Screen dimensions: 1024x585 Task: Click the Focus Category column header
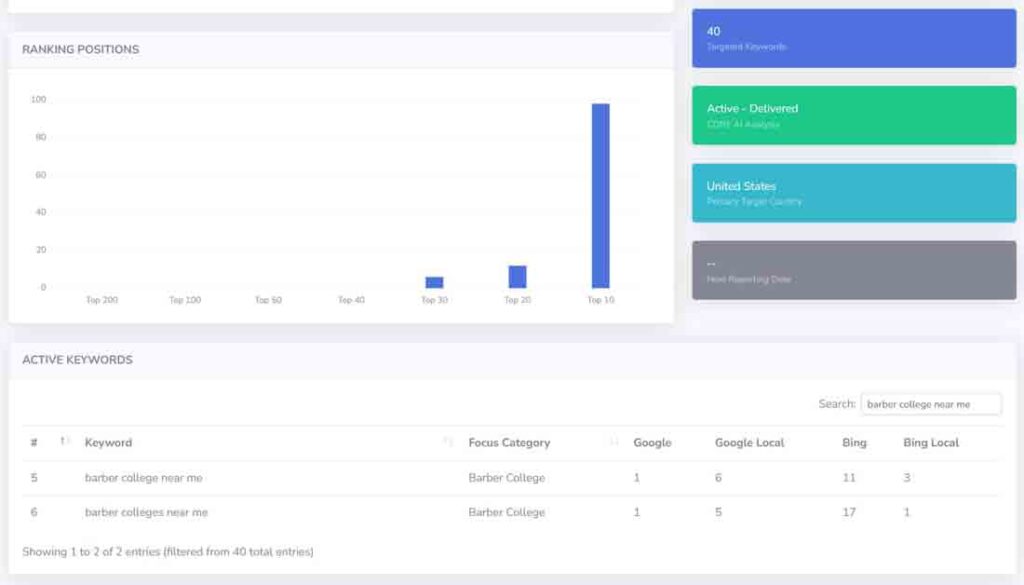coord(509,442)
